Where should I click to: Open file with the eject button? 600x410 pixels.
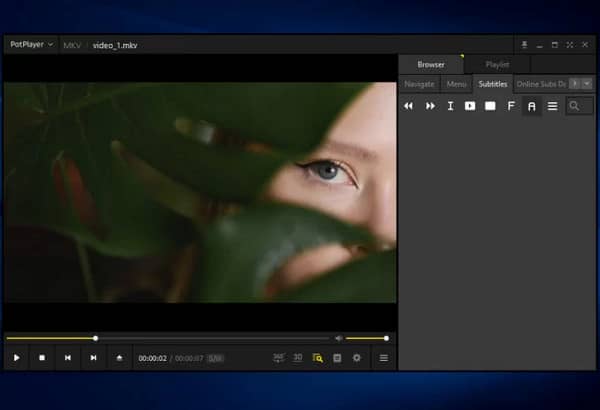119,358
